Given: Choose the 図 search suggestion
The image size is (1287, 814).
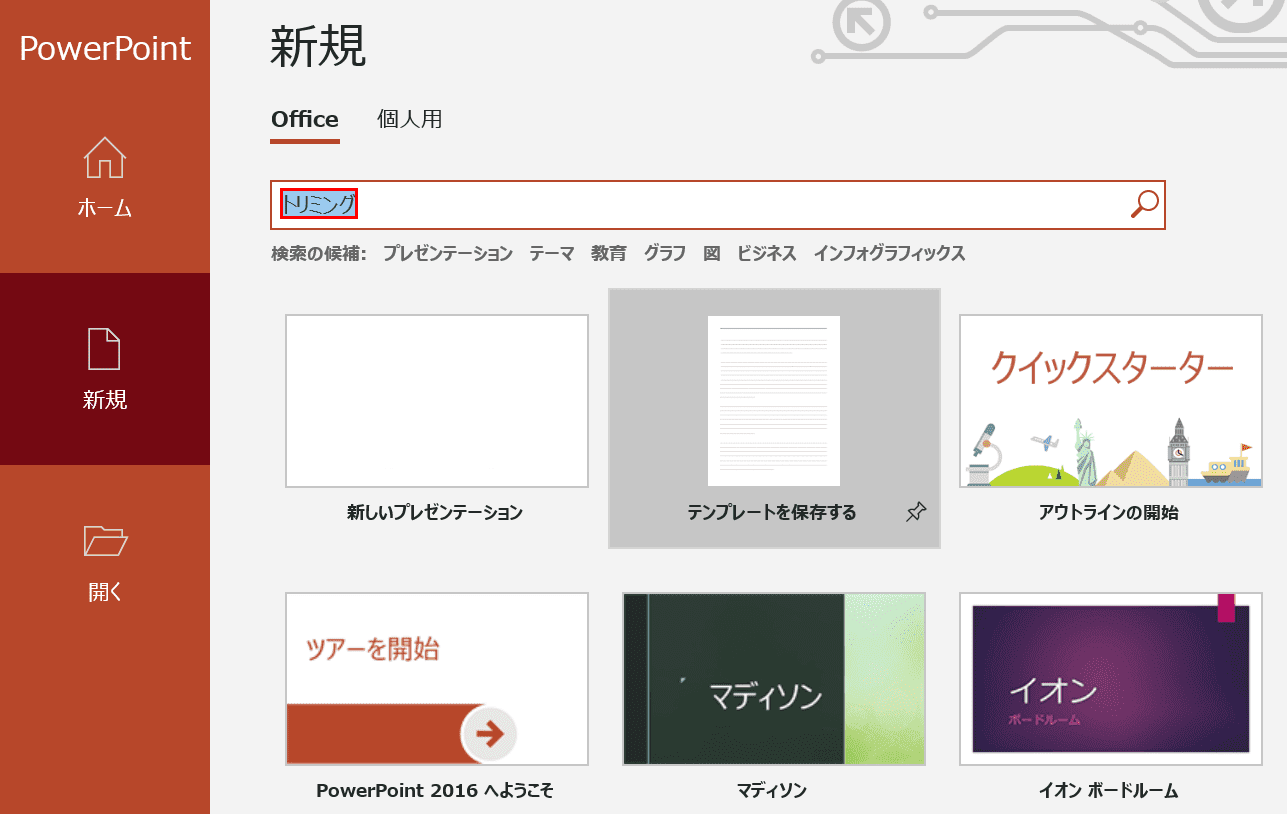Looking at the screenshot, I should tap(712, 253).
